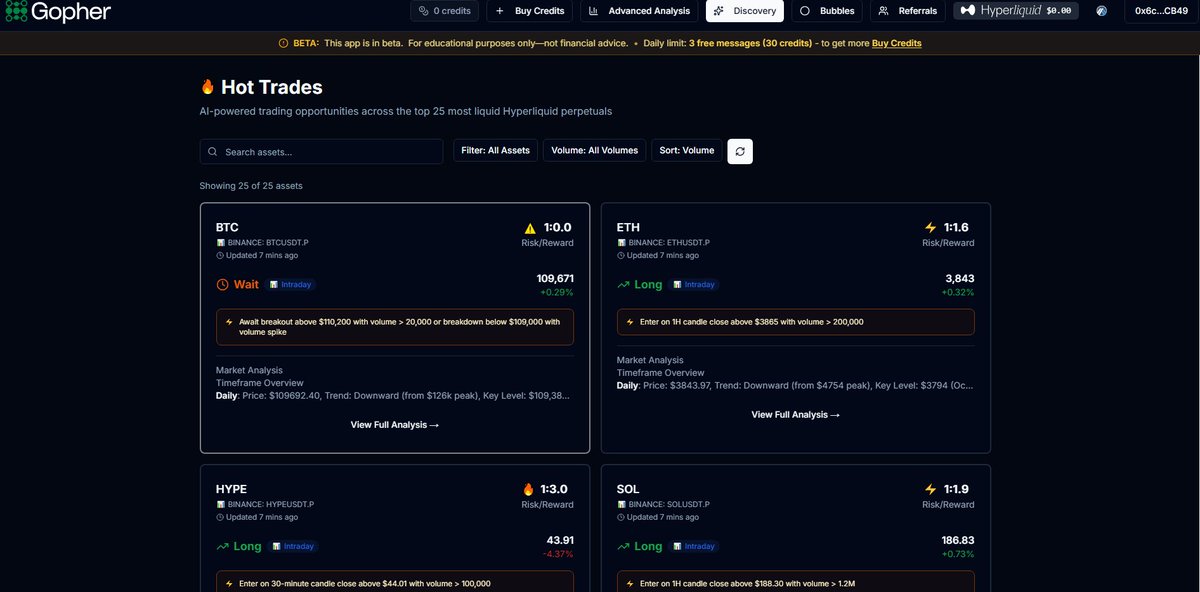The height and width of the screenshot is (592, 1200).
Task: Click the chart icon beside BINANCE: HYPEUSDT.P
Action: click(x=220, y=505)
